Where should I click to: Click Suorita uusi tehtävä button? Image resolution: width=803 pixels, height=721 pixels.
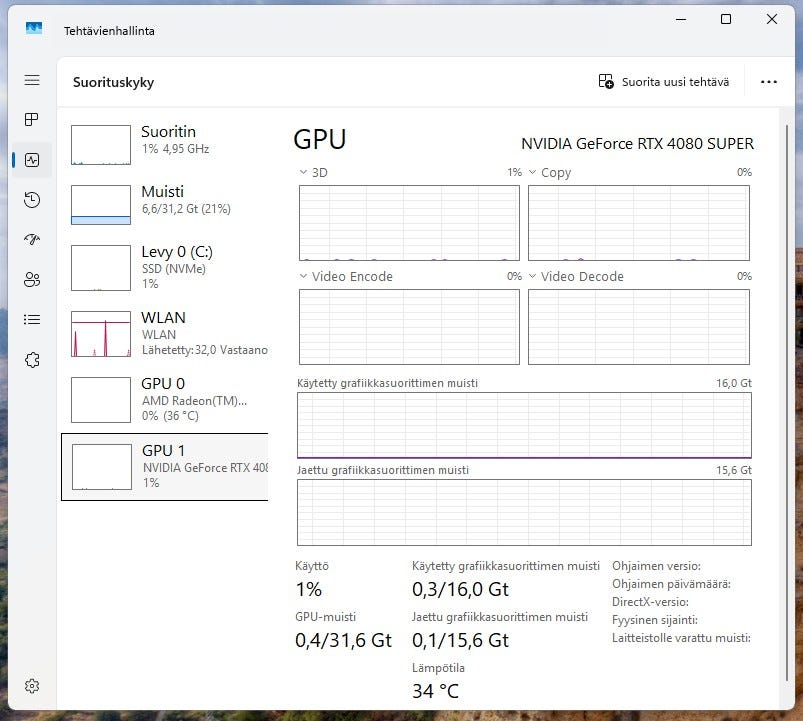click(x=664, y=82)
